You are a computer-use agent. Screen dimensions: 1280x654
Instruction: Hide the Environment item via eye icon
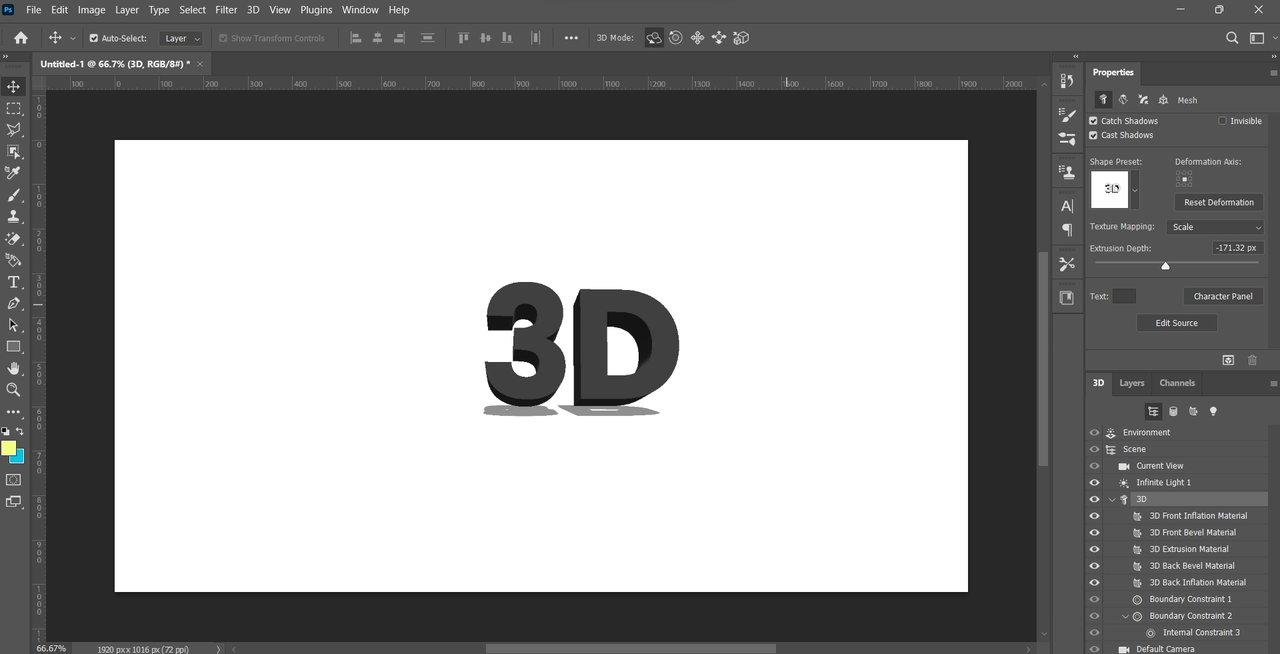[1094, 433]
